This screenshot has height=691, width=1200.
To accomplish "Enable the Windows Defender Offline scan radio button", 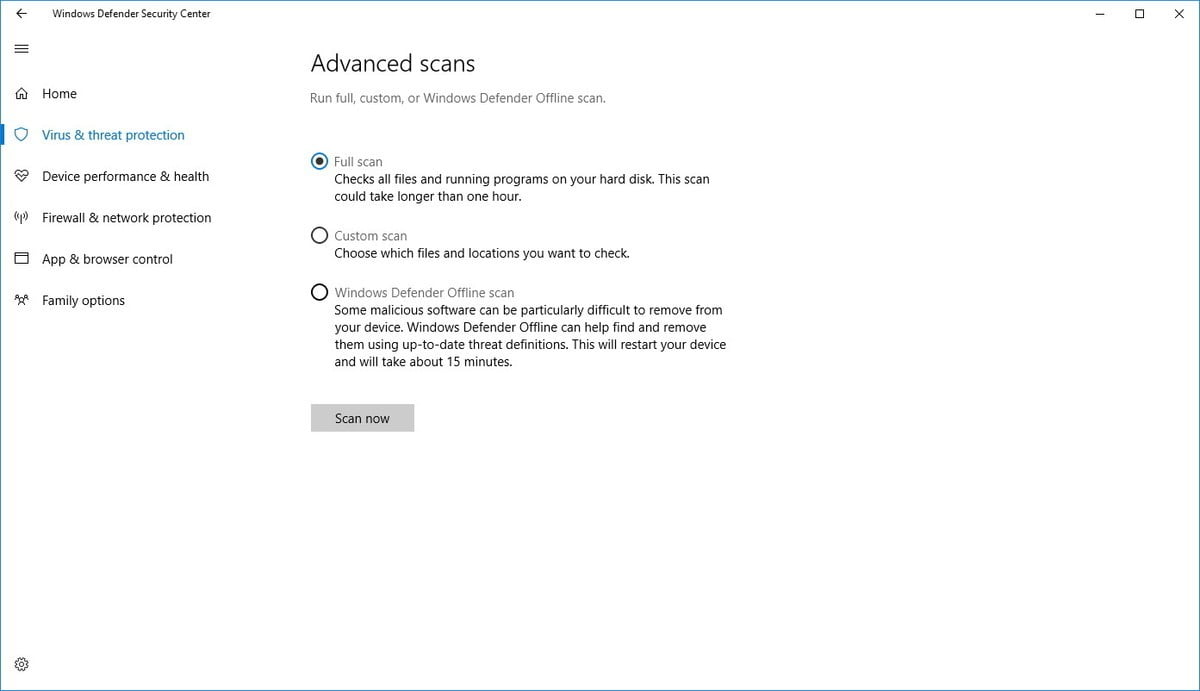I will pyautogui.click(x=319, y=292).
